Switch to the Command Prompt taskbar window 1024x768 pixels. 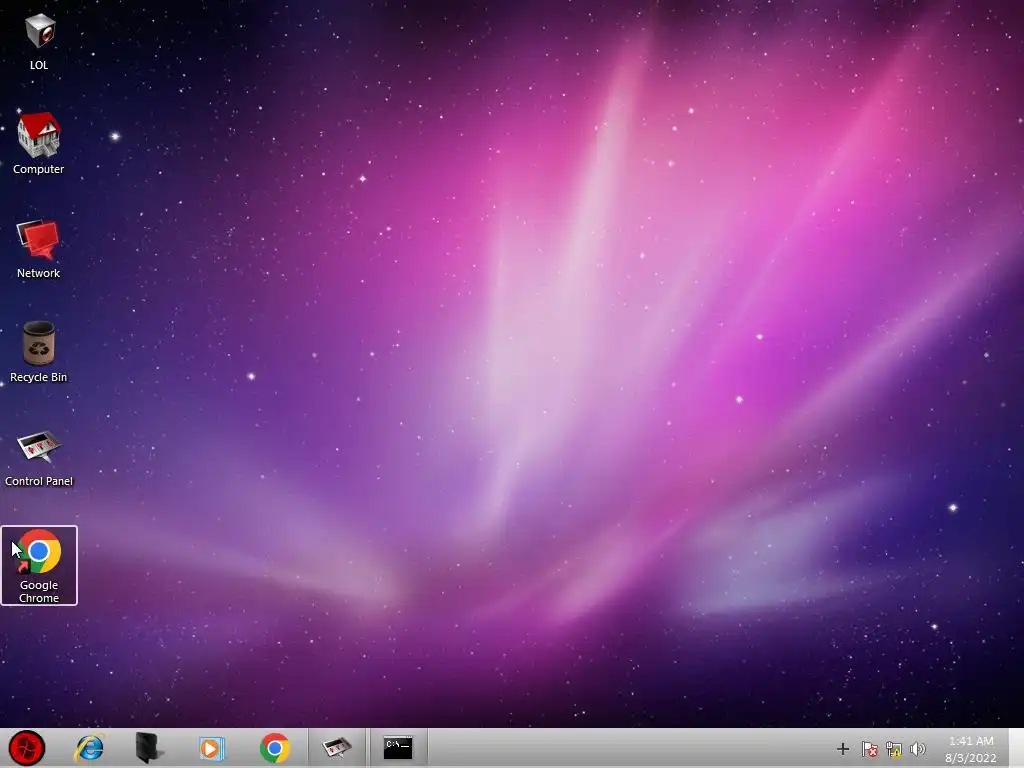coord(398,748)
